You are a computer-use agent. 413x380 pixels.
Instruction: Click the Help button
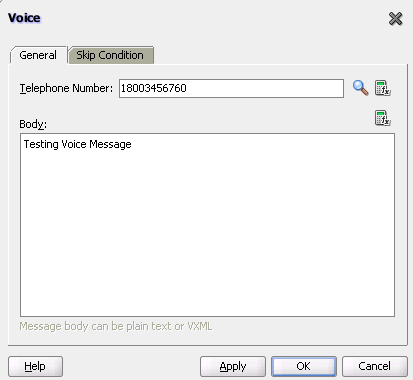[x=35, y=366]
